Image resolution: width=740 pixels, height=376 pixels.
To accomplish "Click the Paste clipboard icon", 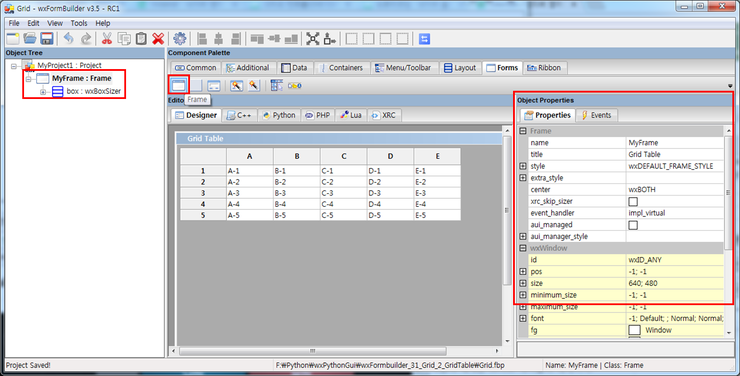I will pyautogui.click(x=141, y=39).
